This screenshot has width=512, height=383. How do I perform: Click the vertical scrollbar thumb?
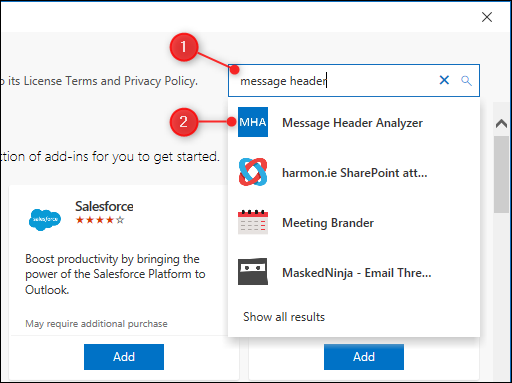coord(501,174)
